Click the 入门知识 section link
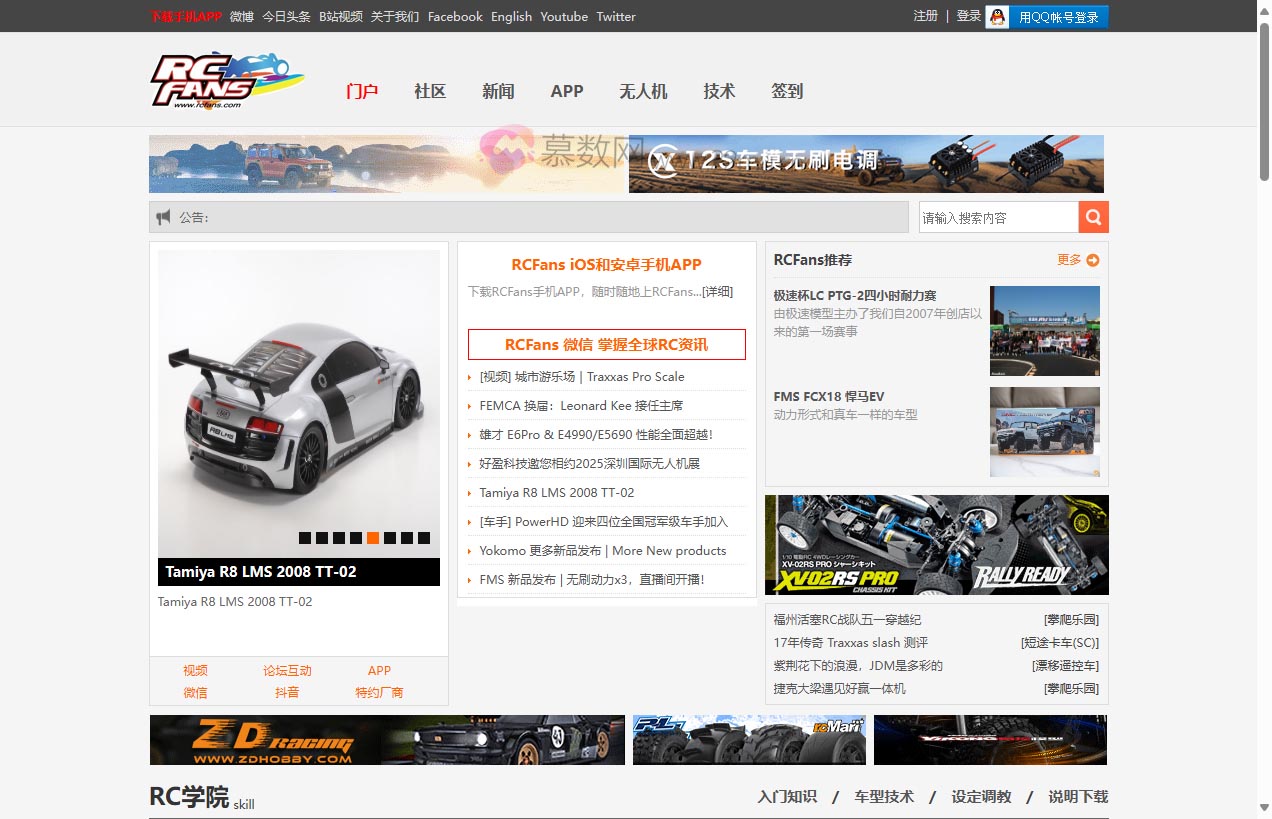The height and width of the screenshot is (819, 1272). (787, 797)
